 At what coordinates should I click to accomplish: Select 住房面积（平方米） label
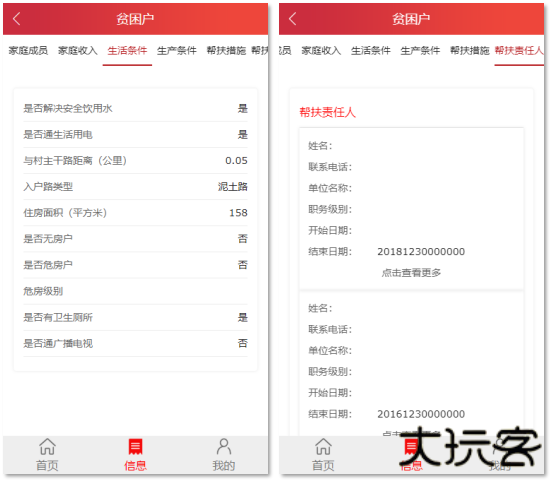65,213
